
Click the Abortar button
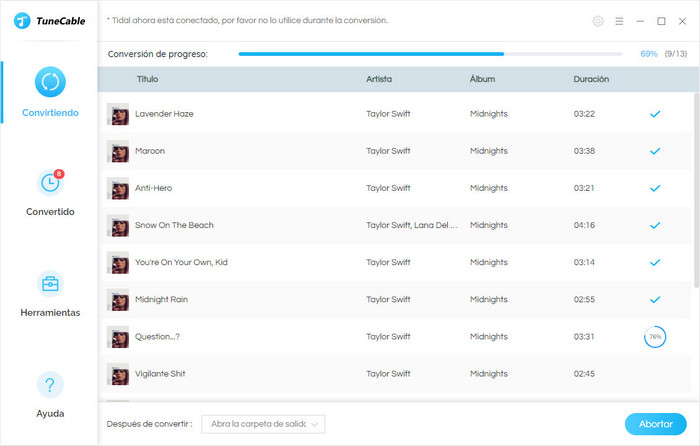[655, 424]
